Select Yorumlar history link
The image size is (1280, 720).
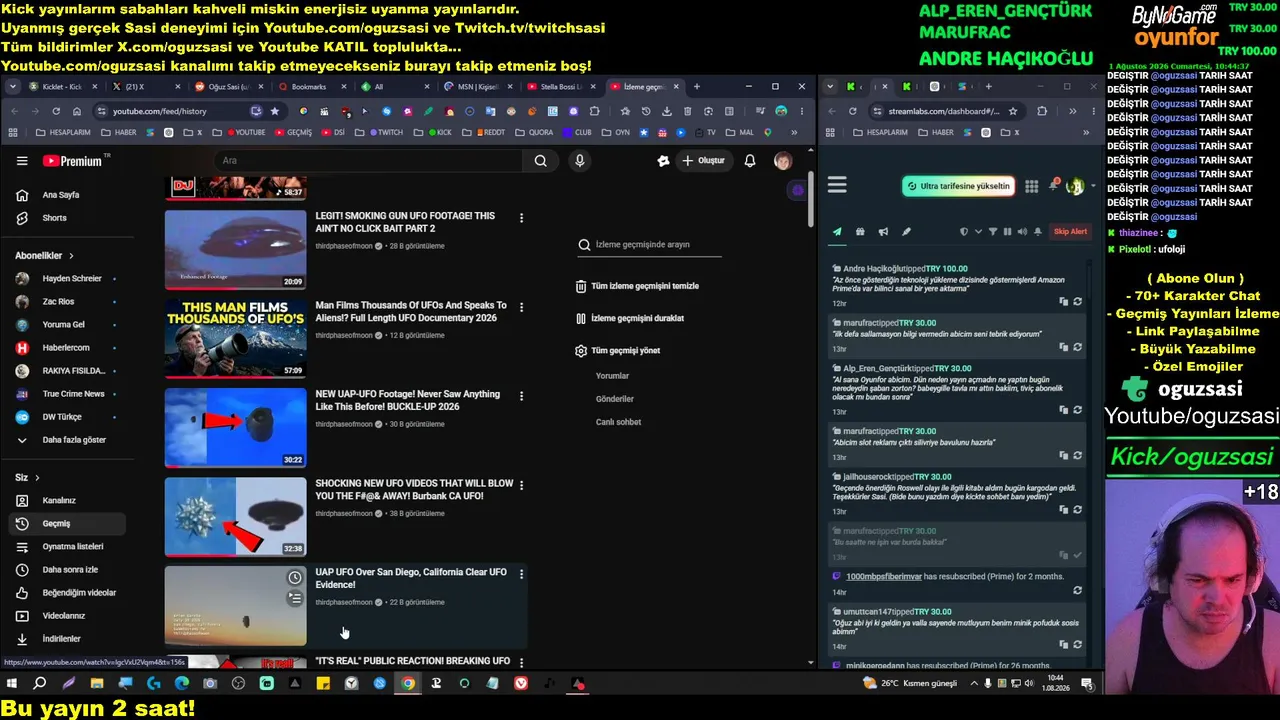tap(612, 376)
